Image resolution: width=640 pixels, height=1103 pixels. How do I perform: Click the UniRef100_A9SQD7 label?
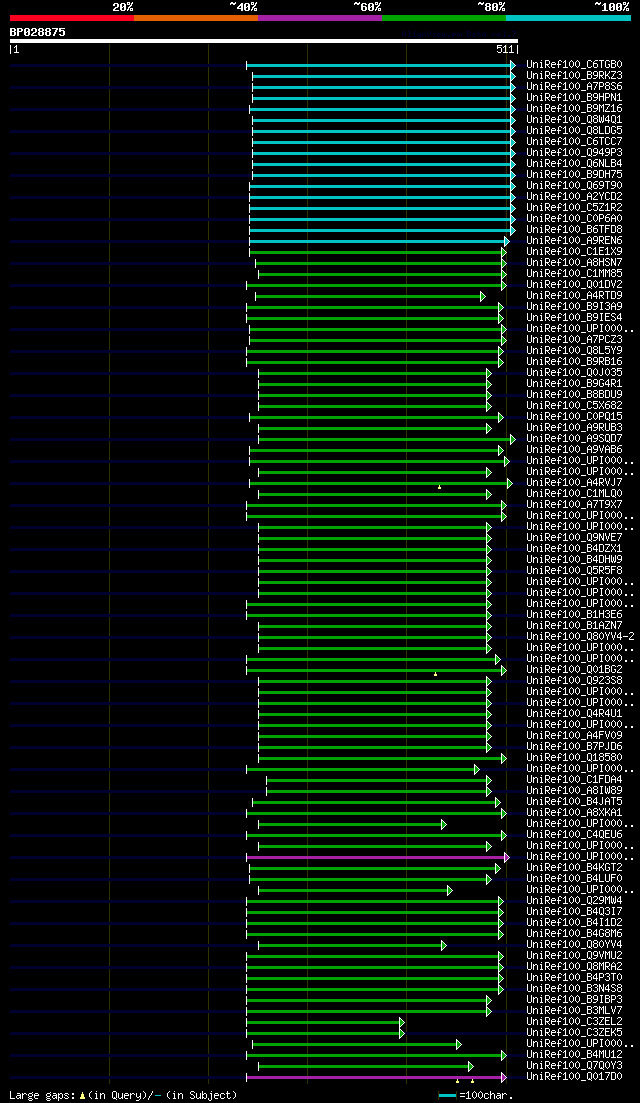tap(574, 438)
